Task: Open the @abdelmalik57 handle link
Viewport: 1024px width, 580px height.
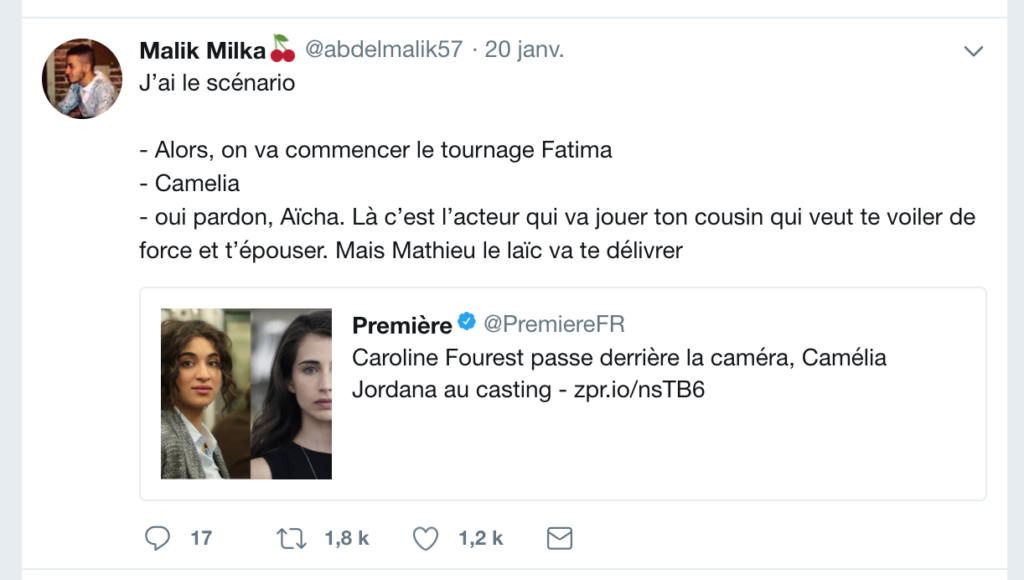Action: (x=384, y=50)
